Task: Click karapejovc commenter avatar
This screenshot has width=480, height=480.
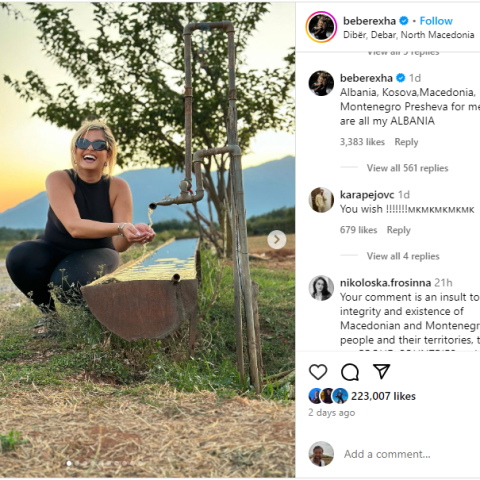Action: tap(321, 200)
